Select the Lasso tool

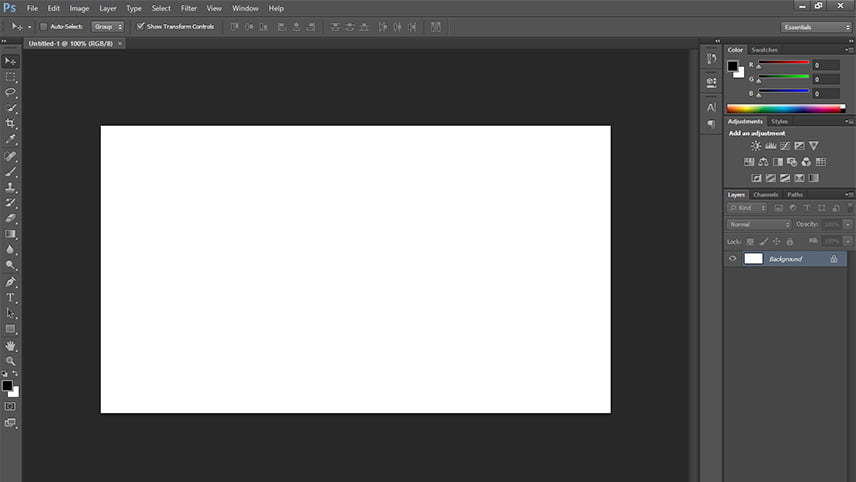(10, 92)
